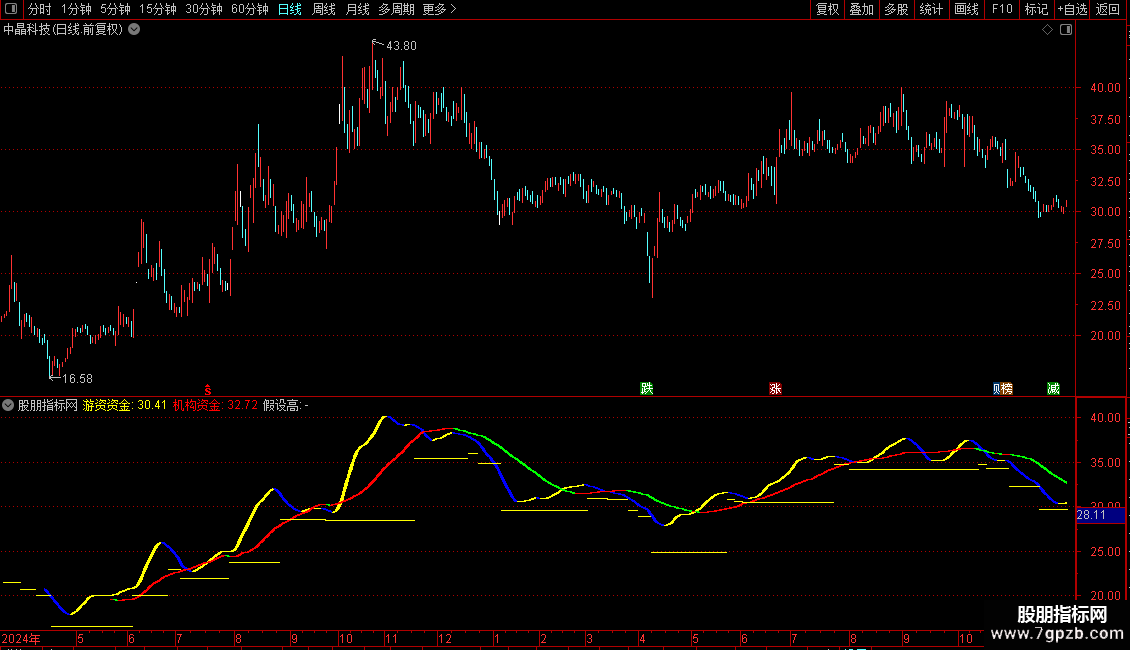
Task: Click the red $ dividend marker
Action: (x=208, y=389)
